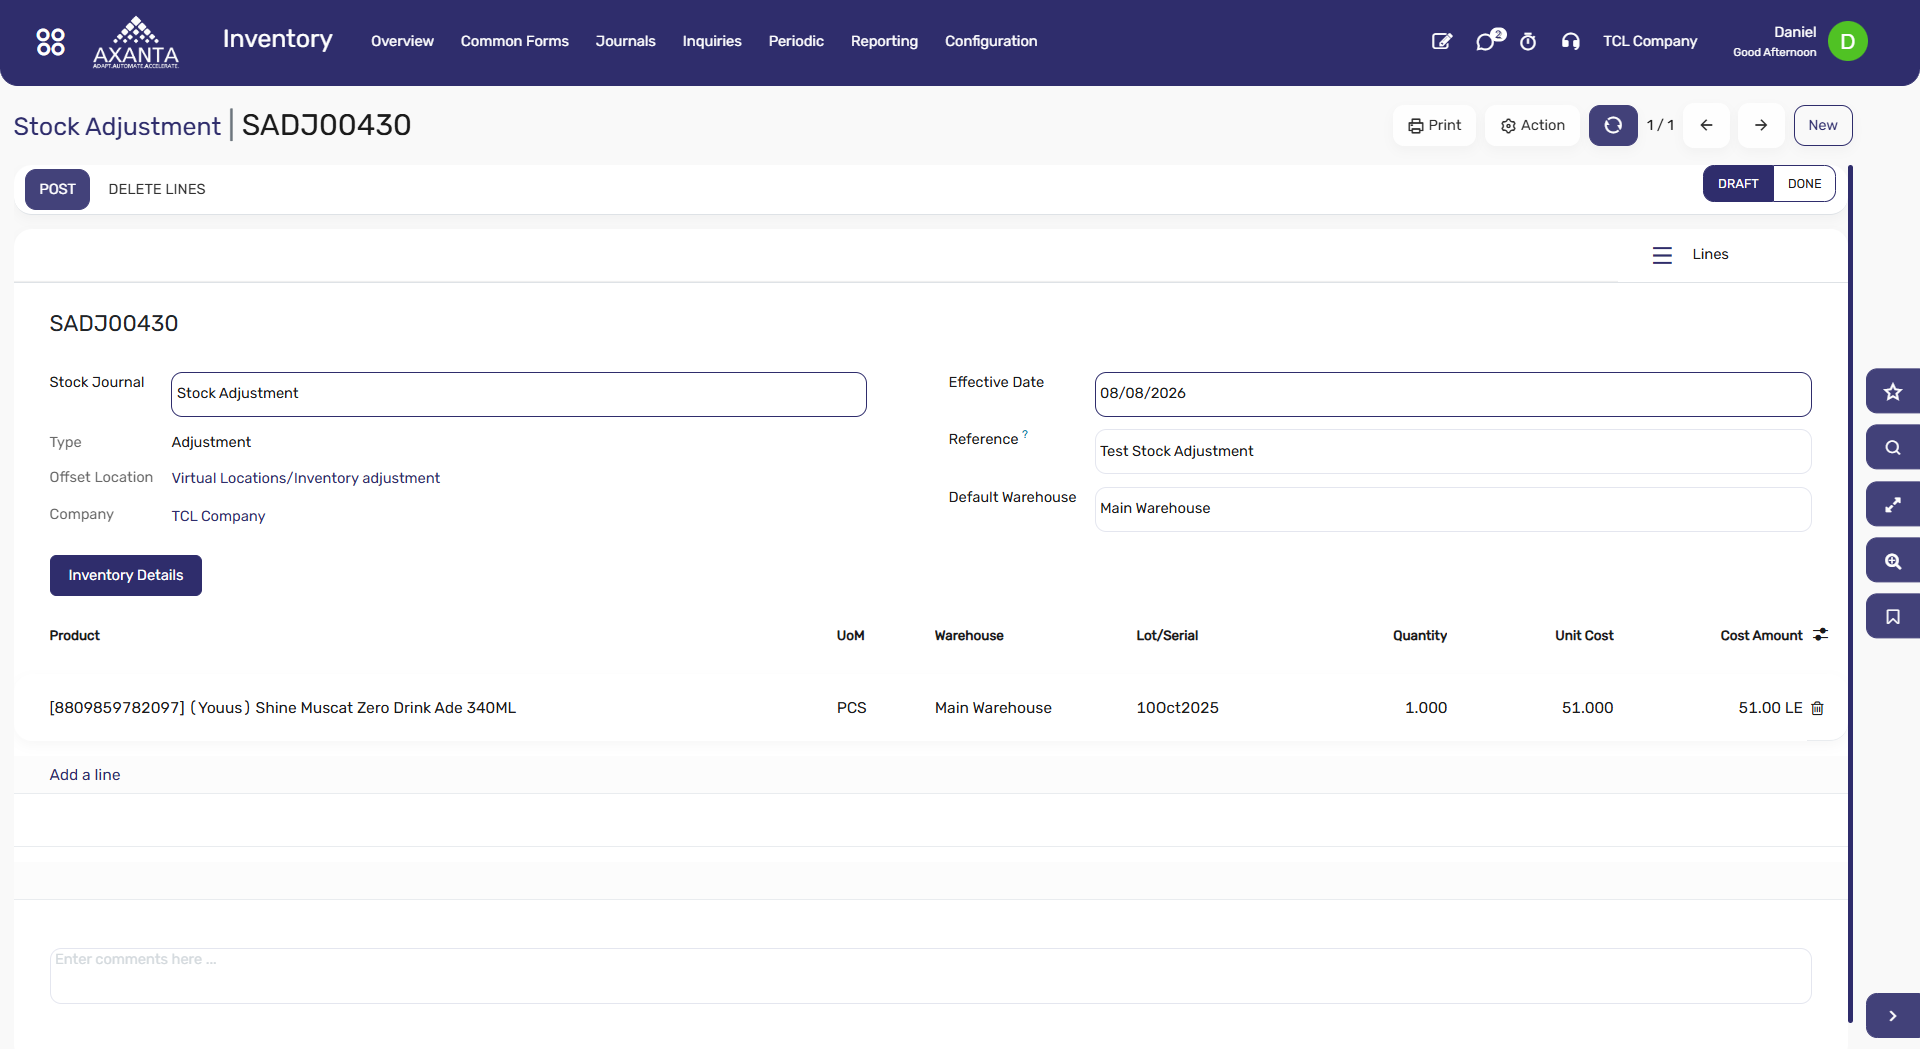Open the Default Warehouse field
The image size is (1920, 1049).
1452,509
